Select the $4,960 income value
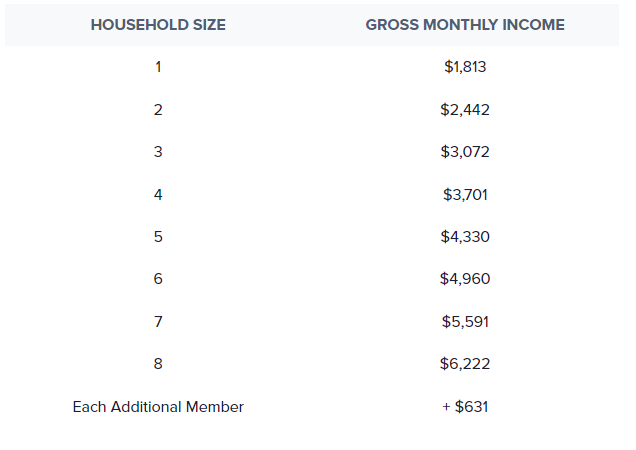The image size is (636, 450). pos(465,279)
